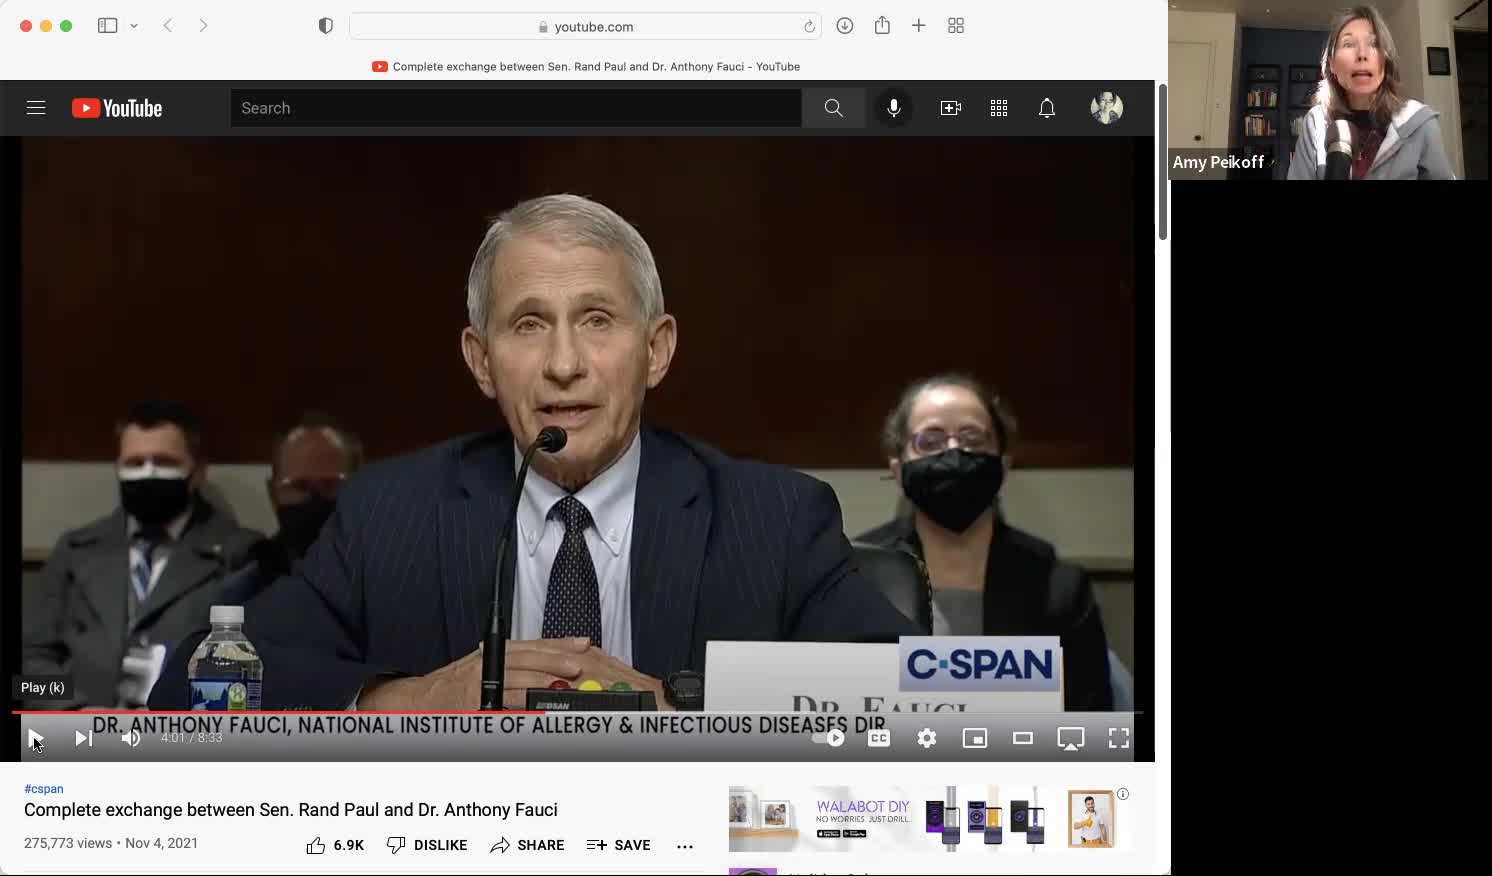Click the youtube.com address bar
The width and height of the screenshot is (1492, 876).
click(585, 26)
